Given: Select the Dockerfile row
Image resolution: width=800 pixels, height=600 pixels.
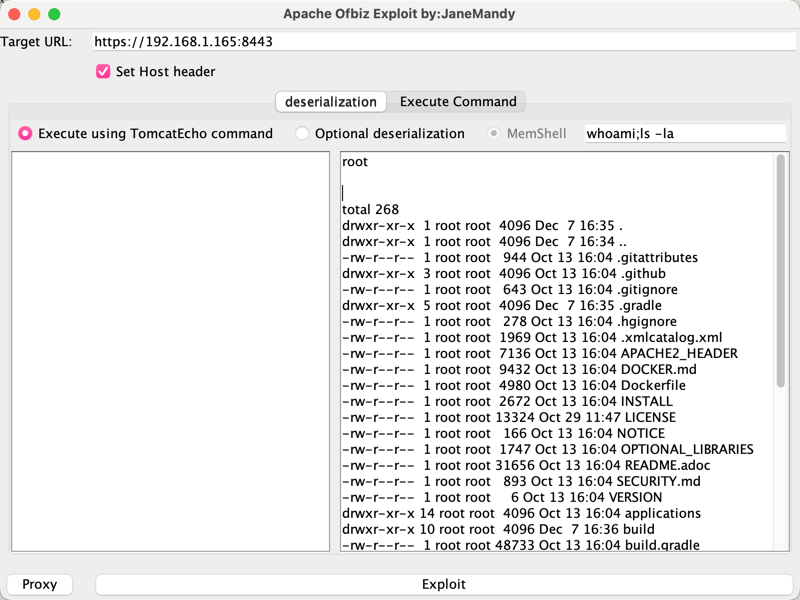Looking at the screenshot, I should (x=514, y=385).
